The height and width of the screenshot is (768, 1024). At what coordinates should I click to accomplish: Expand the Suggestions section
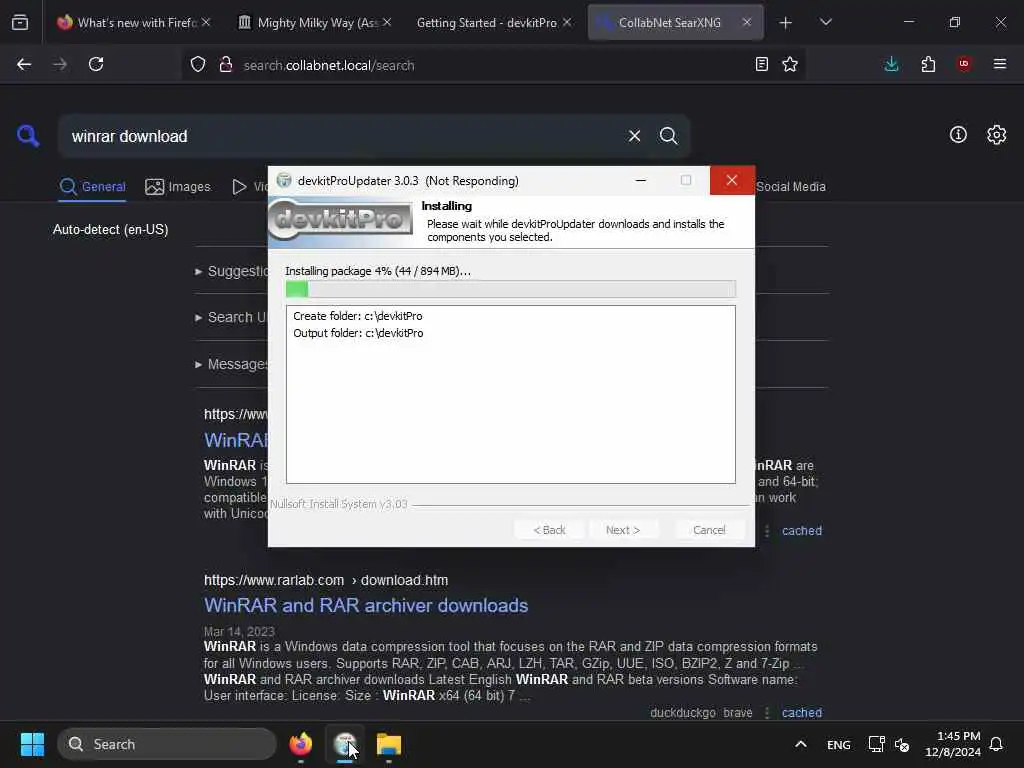(x=232, y=271)
